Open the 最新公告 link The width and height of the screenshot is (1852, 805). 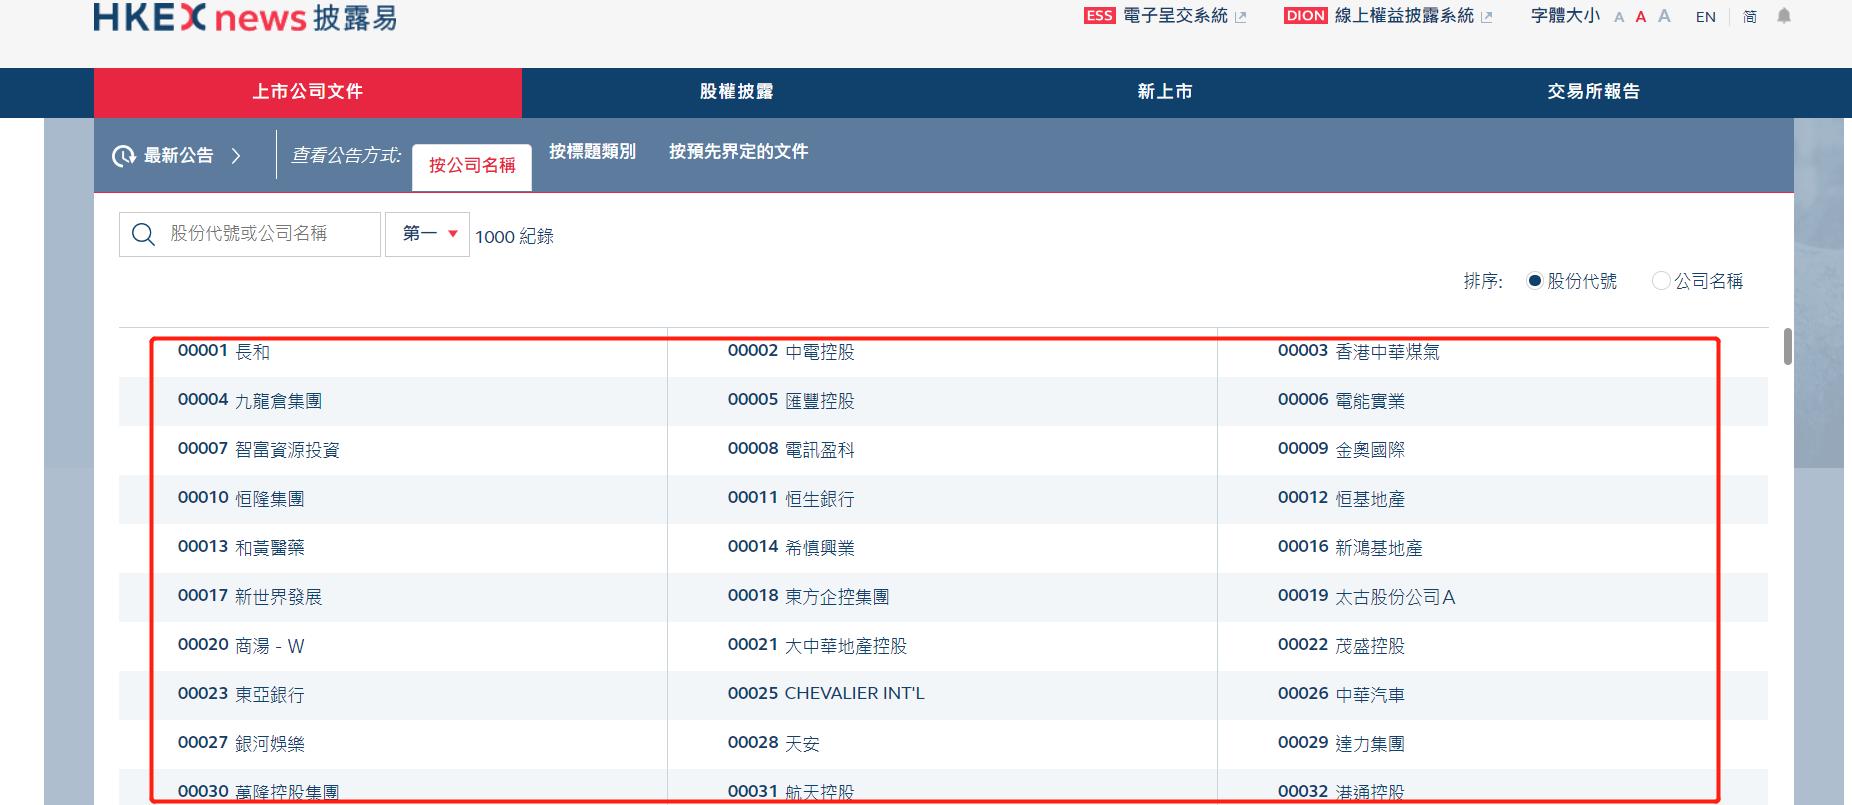179,156
